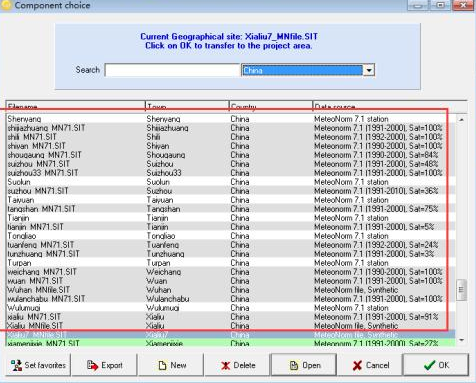Click the Set favorites button
Screen dimensions: 476x383
38,365
